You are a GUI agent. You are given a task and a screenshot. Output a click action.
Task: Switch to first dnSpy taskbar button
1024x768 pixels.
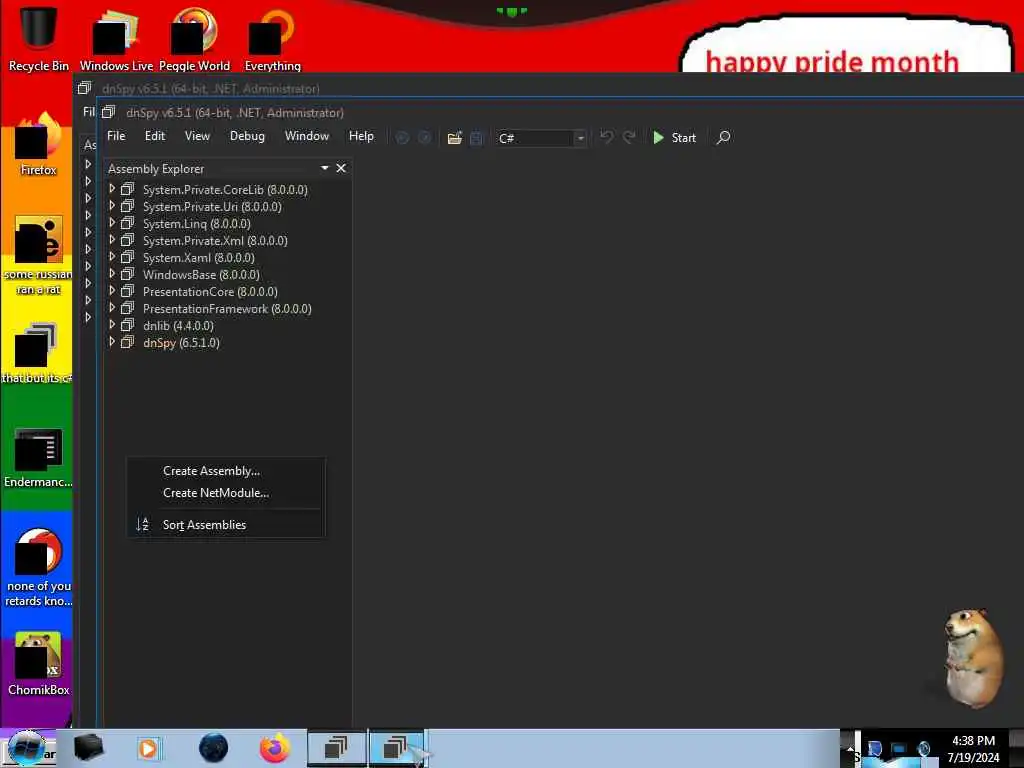[336, 748]
